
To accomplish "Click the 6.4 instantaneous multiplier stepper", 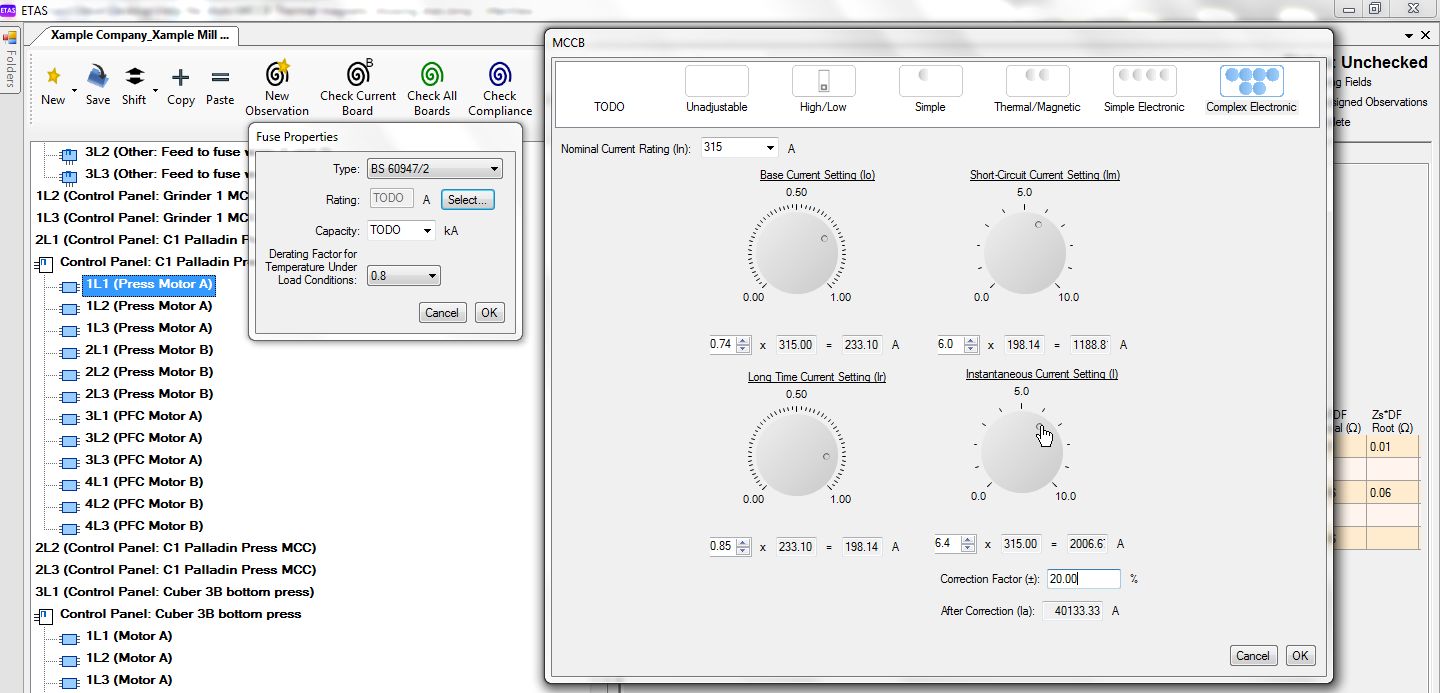I will click(967, 544).
